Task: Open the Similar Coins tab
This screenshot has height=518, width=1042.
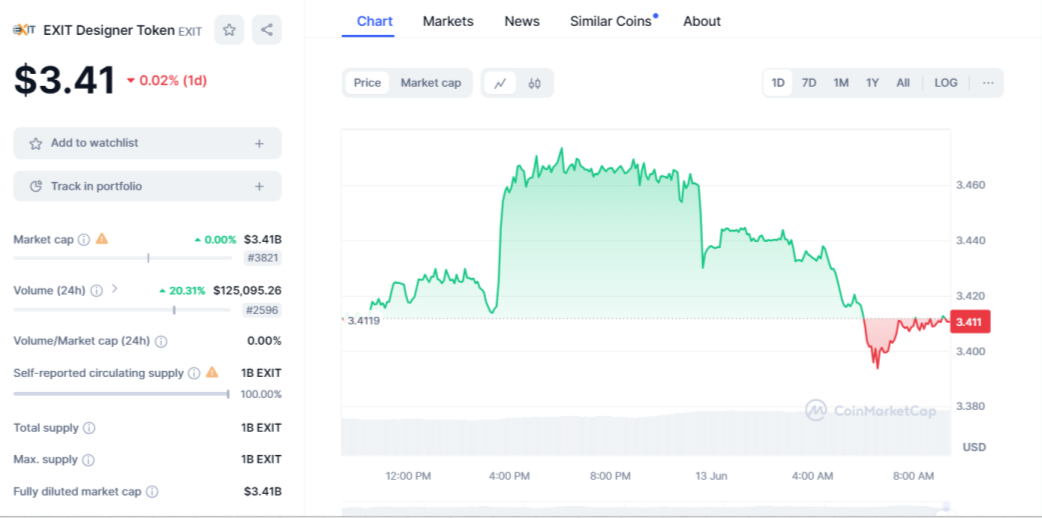Action: [611, 21]
